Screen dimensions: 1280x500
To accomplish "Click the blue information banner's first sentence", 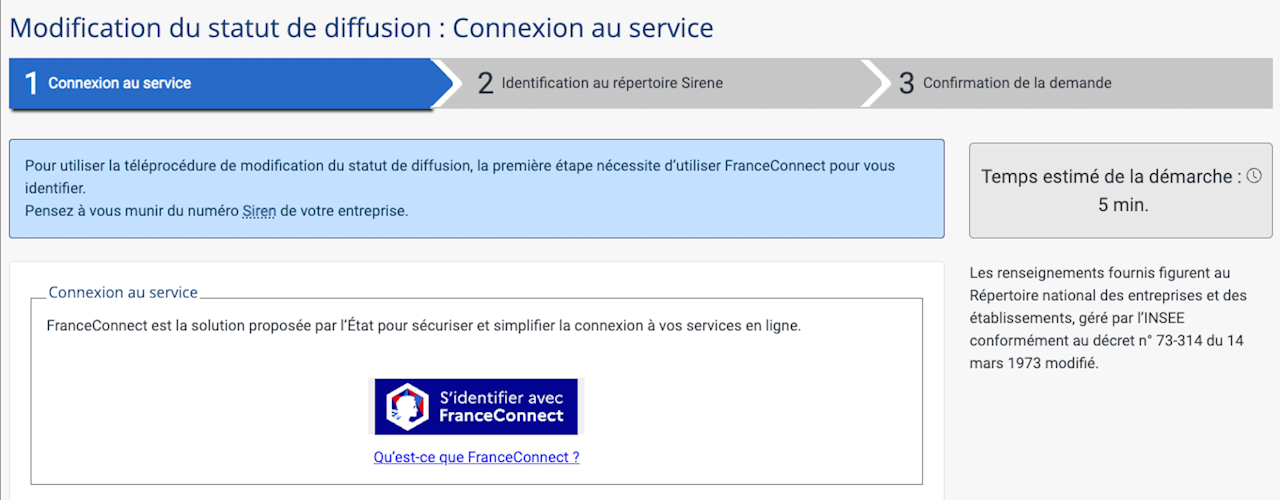I will [x=460, y=164].
